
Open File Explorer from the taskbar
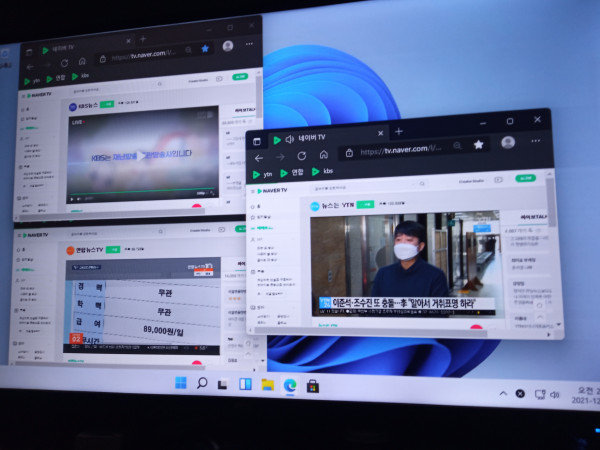(267, 385)
